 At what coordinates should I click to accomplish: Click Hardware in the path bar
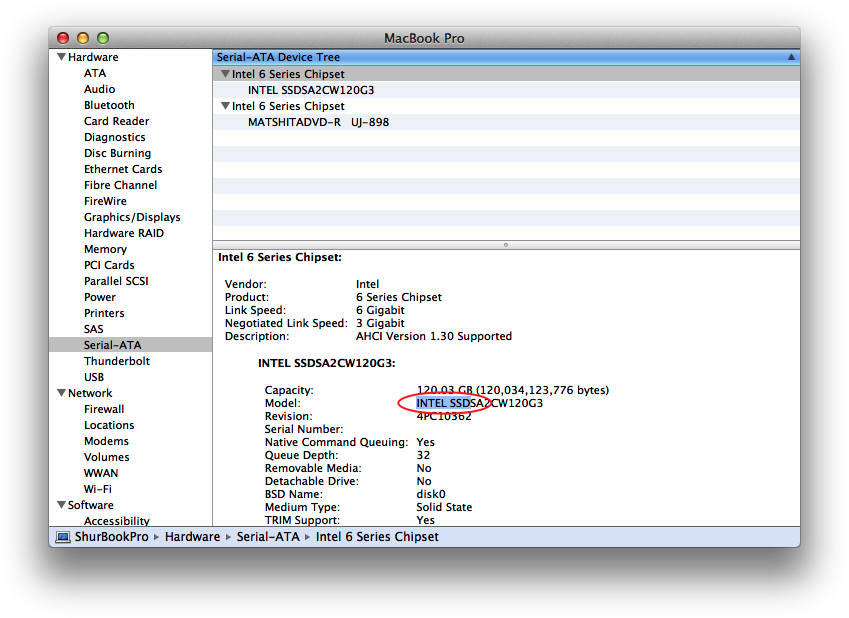192,537
